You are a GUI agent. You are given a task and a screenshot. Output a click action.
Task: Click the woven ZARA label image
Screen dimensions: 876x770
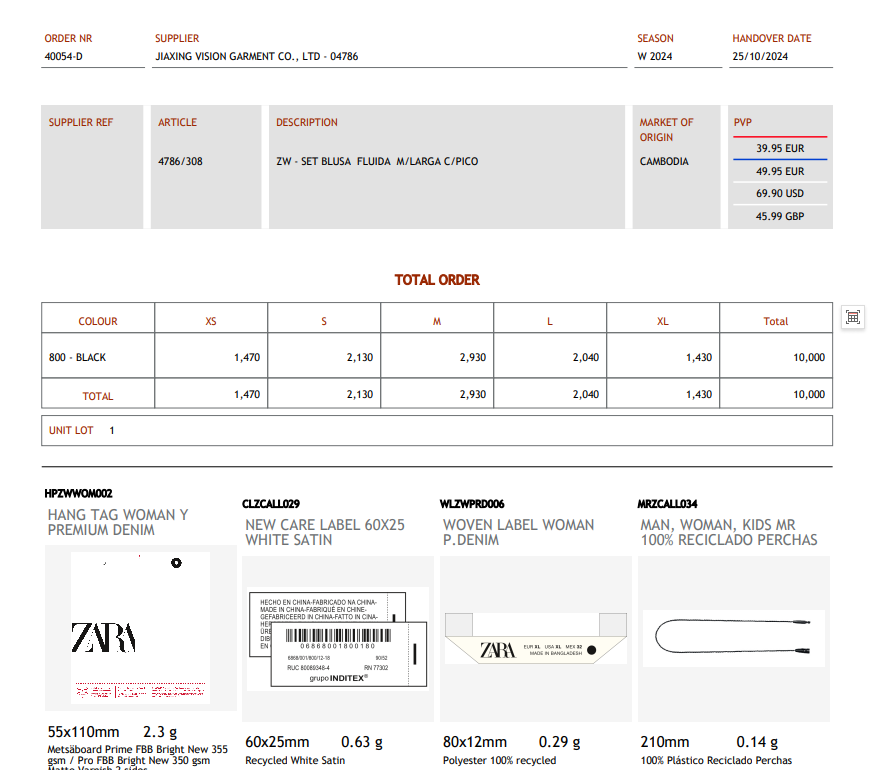click(x=535, y=639)
